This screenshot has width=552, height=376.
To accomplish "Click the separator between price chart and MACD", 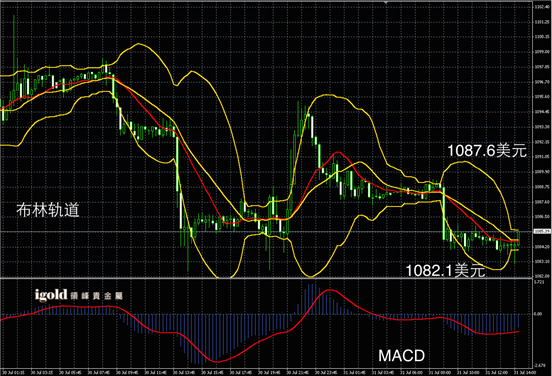I will click(x=266, y=278).
